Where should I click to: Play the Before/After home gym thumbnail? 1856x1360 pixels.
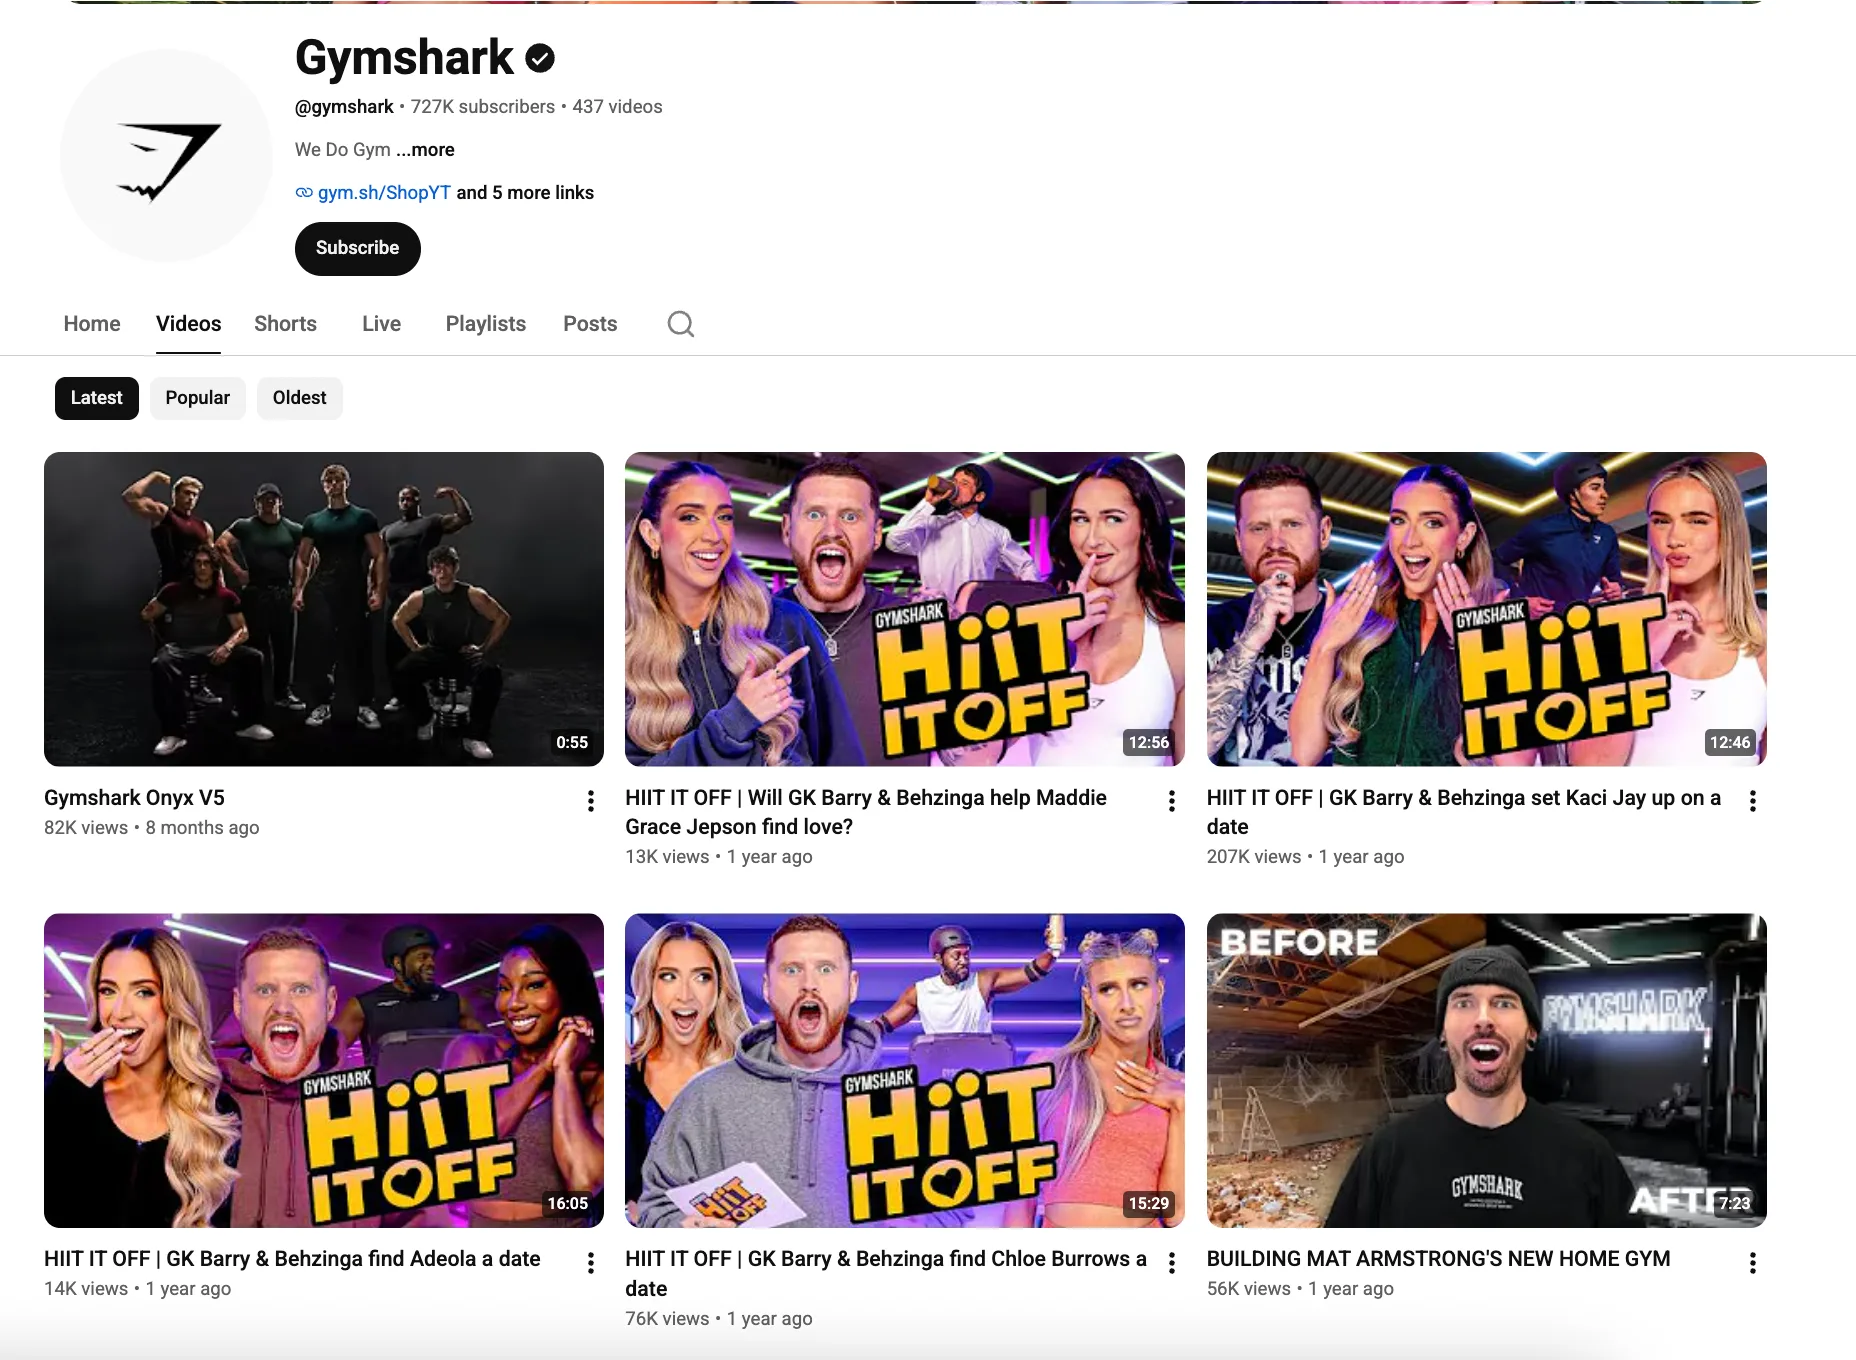1487,1071
